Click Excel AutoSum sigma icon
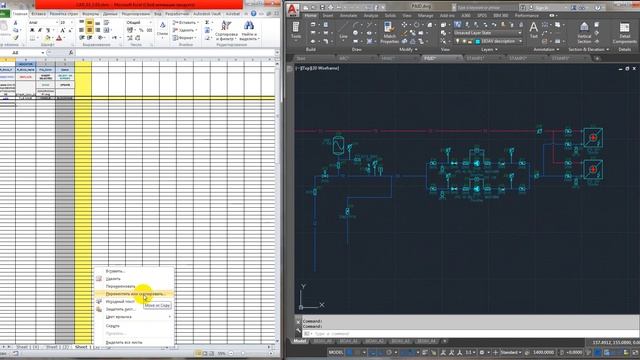640x360 pixels. (x=207, y=22)
